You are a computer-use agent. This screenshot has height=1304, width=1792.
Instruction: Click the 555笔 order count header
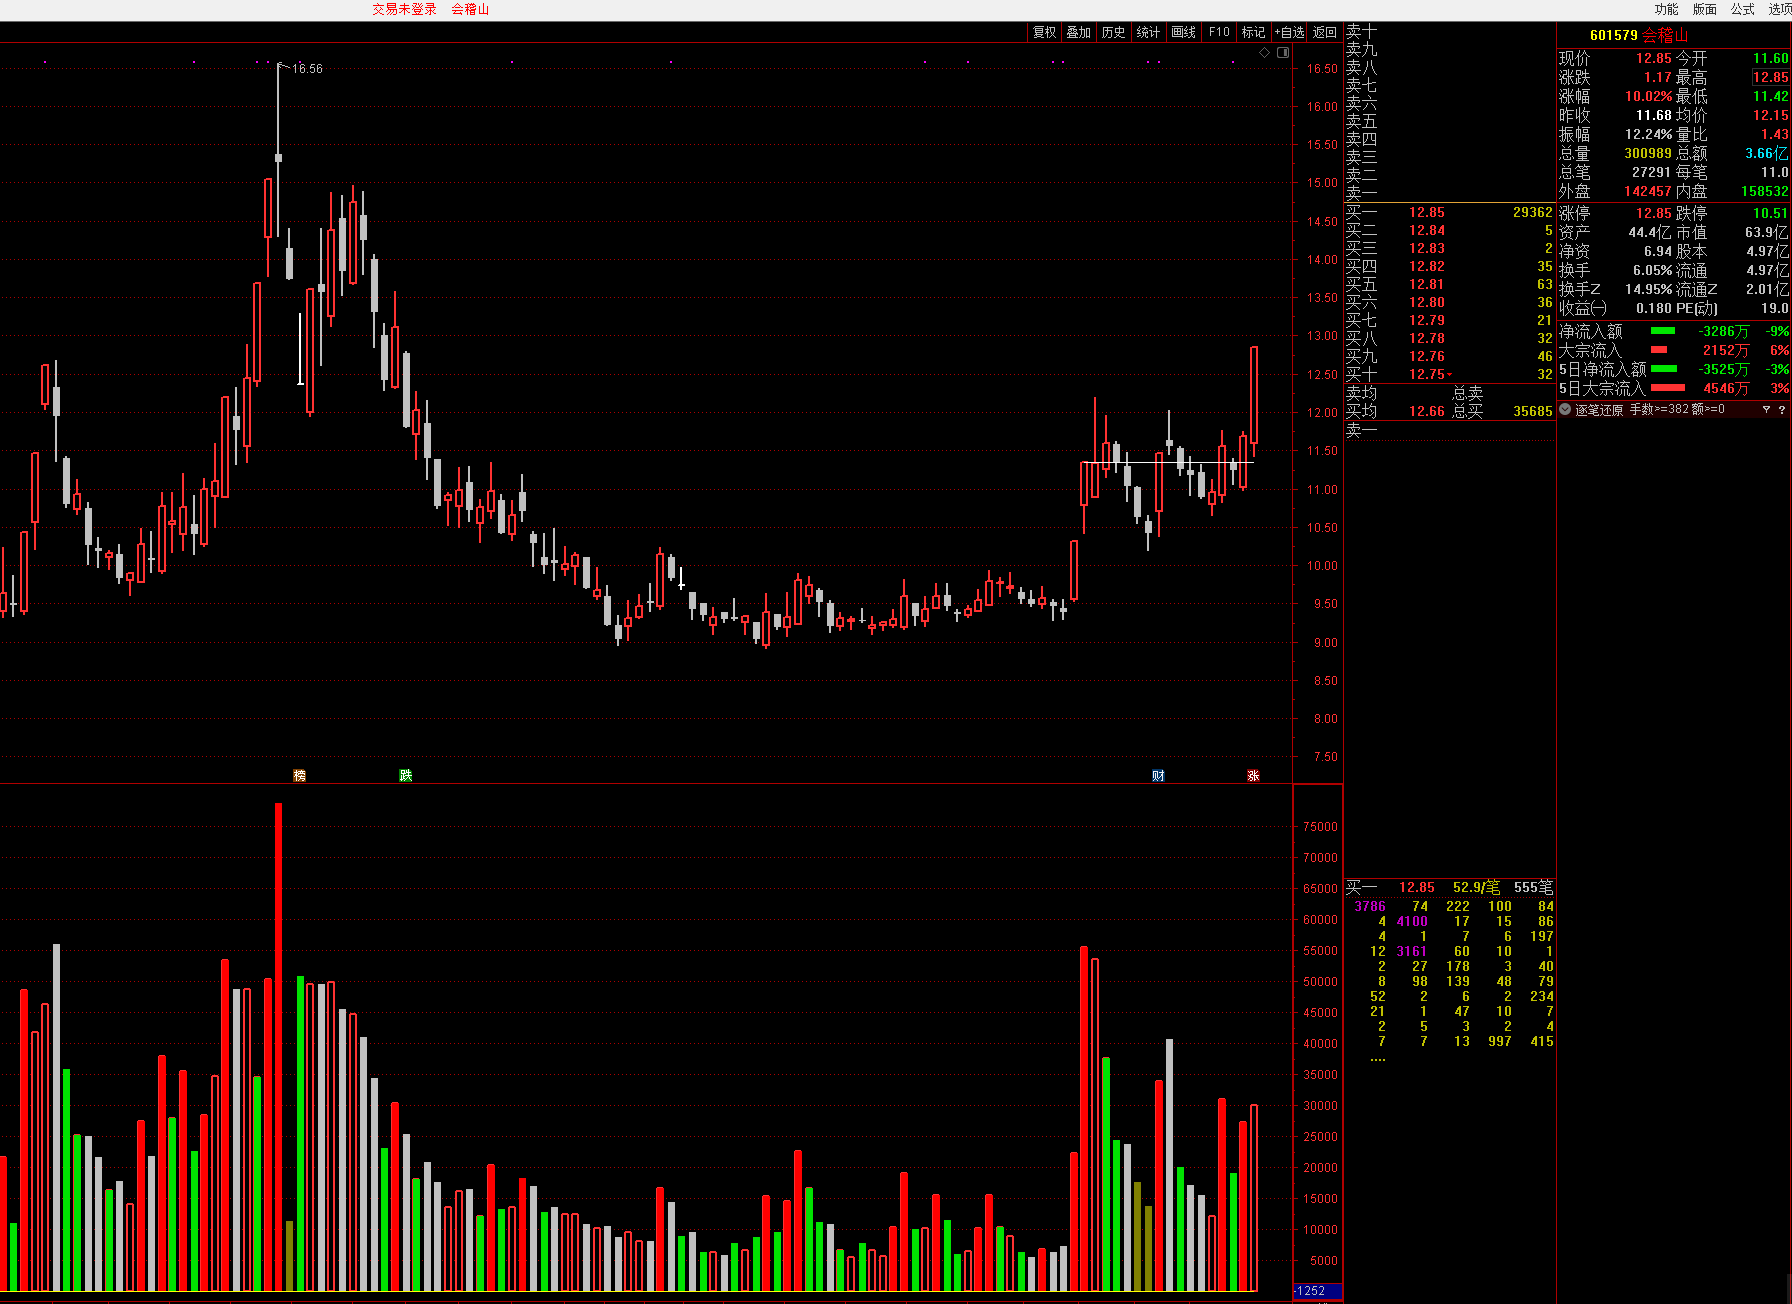(x=1533, y=887)
